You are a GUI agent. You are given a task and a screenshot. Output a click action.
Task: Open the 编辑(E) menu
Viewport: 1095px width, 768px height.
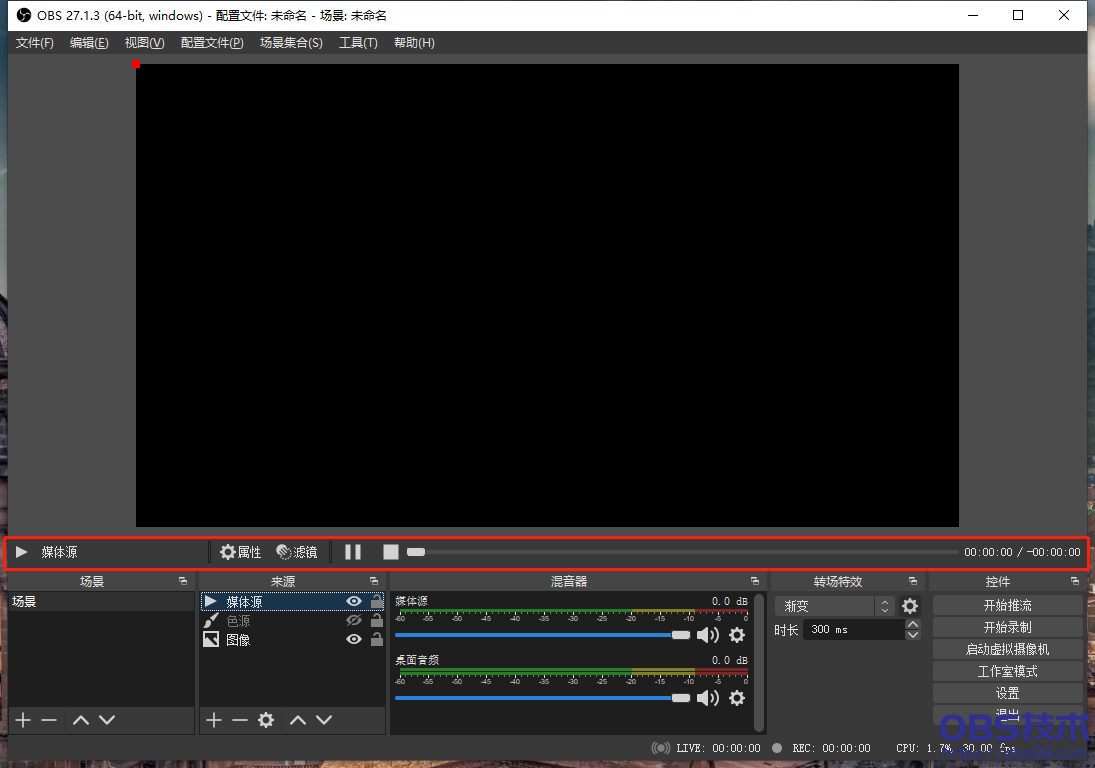coord(89,43)
